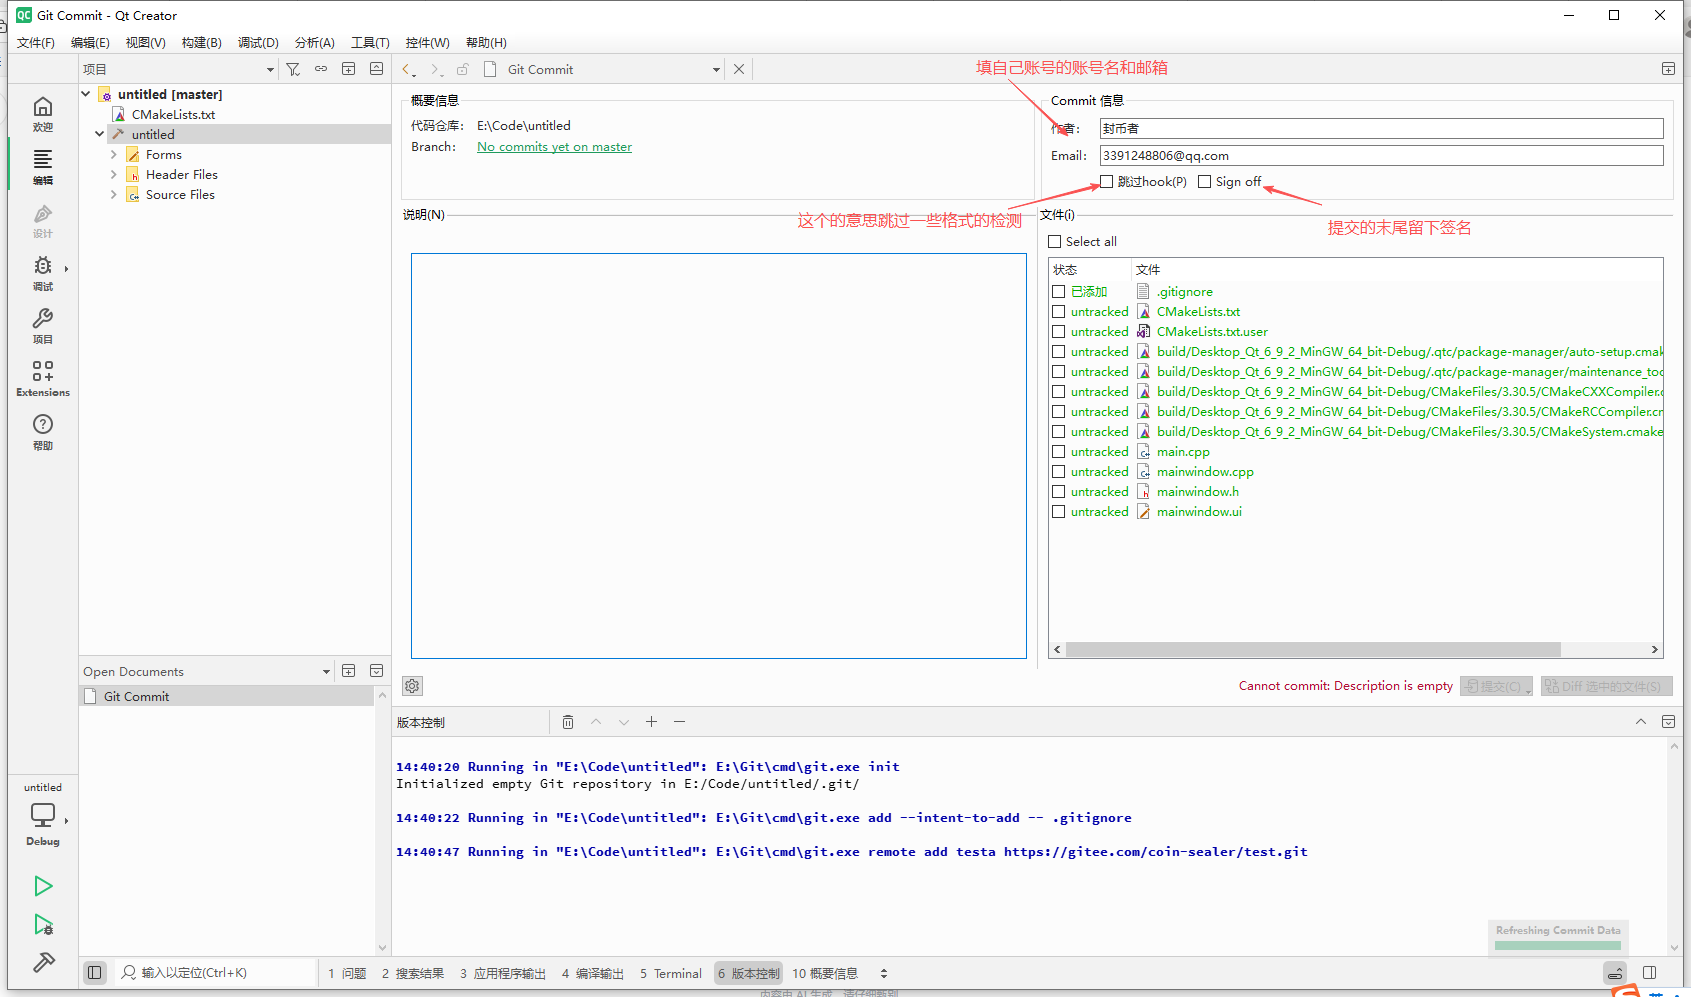Open the Design (设计) mode

pyautogui.click(x=42, y=220)
